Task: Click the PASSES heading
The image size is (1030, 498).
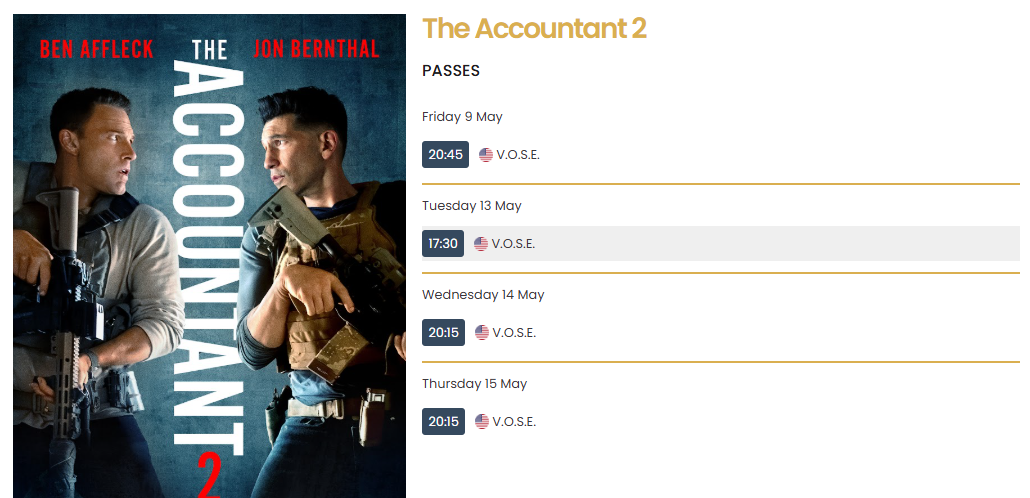Action: (x=451, y=71)
